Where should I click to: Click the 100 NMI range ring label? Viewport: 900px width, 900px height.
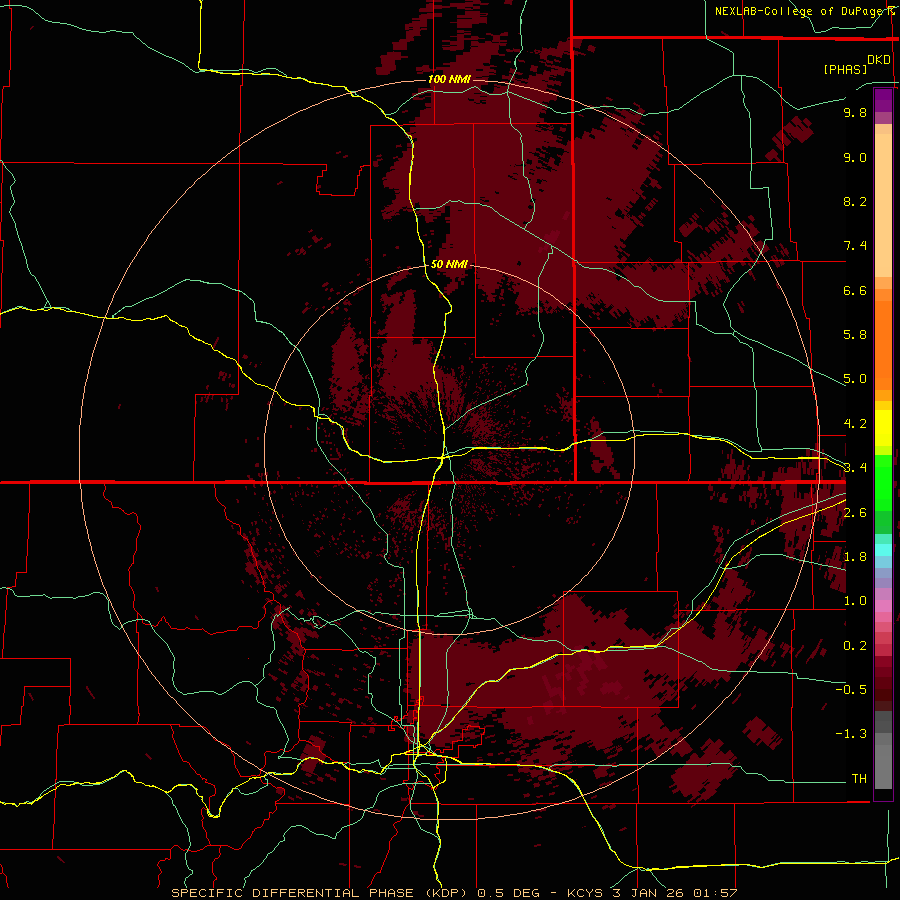click(449, 79)
